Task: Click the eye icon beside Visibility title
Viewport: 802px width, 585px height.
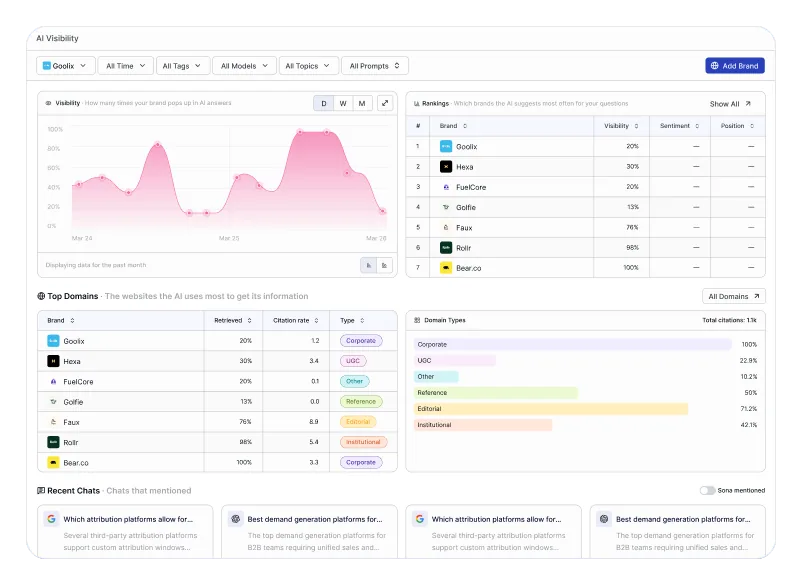Action: pyautogui.click(x=49, y=103)
